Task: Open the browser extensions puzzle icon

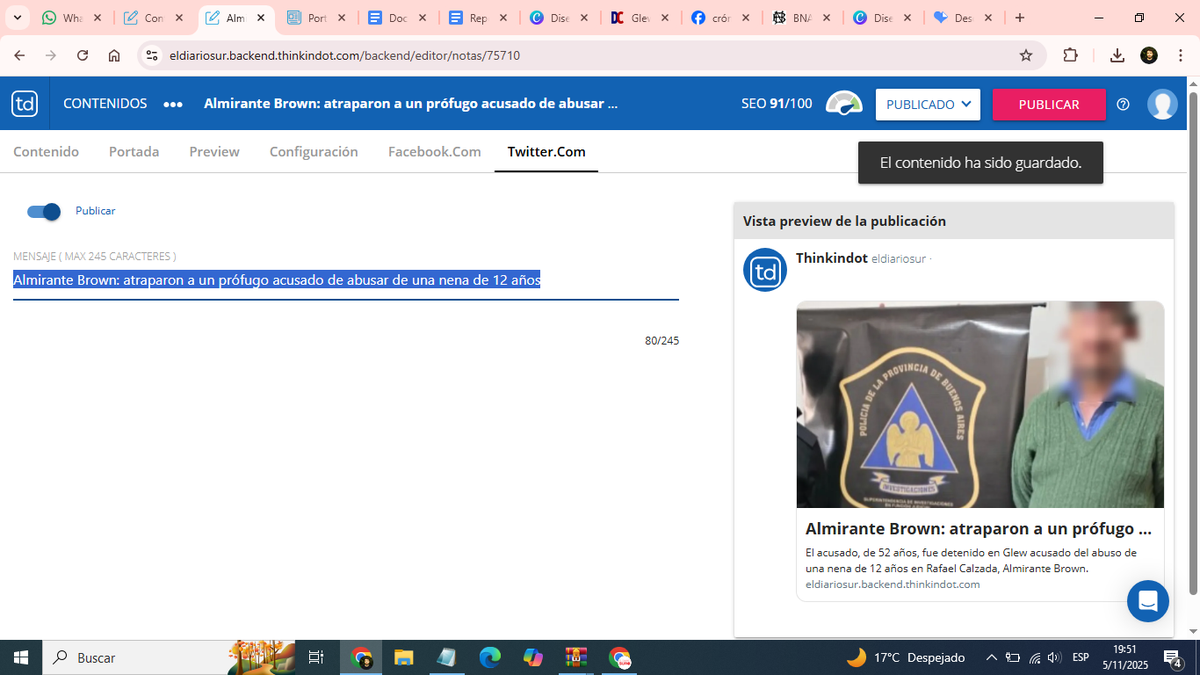Action: click(1070, 55)
